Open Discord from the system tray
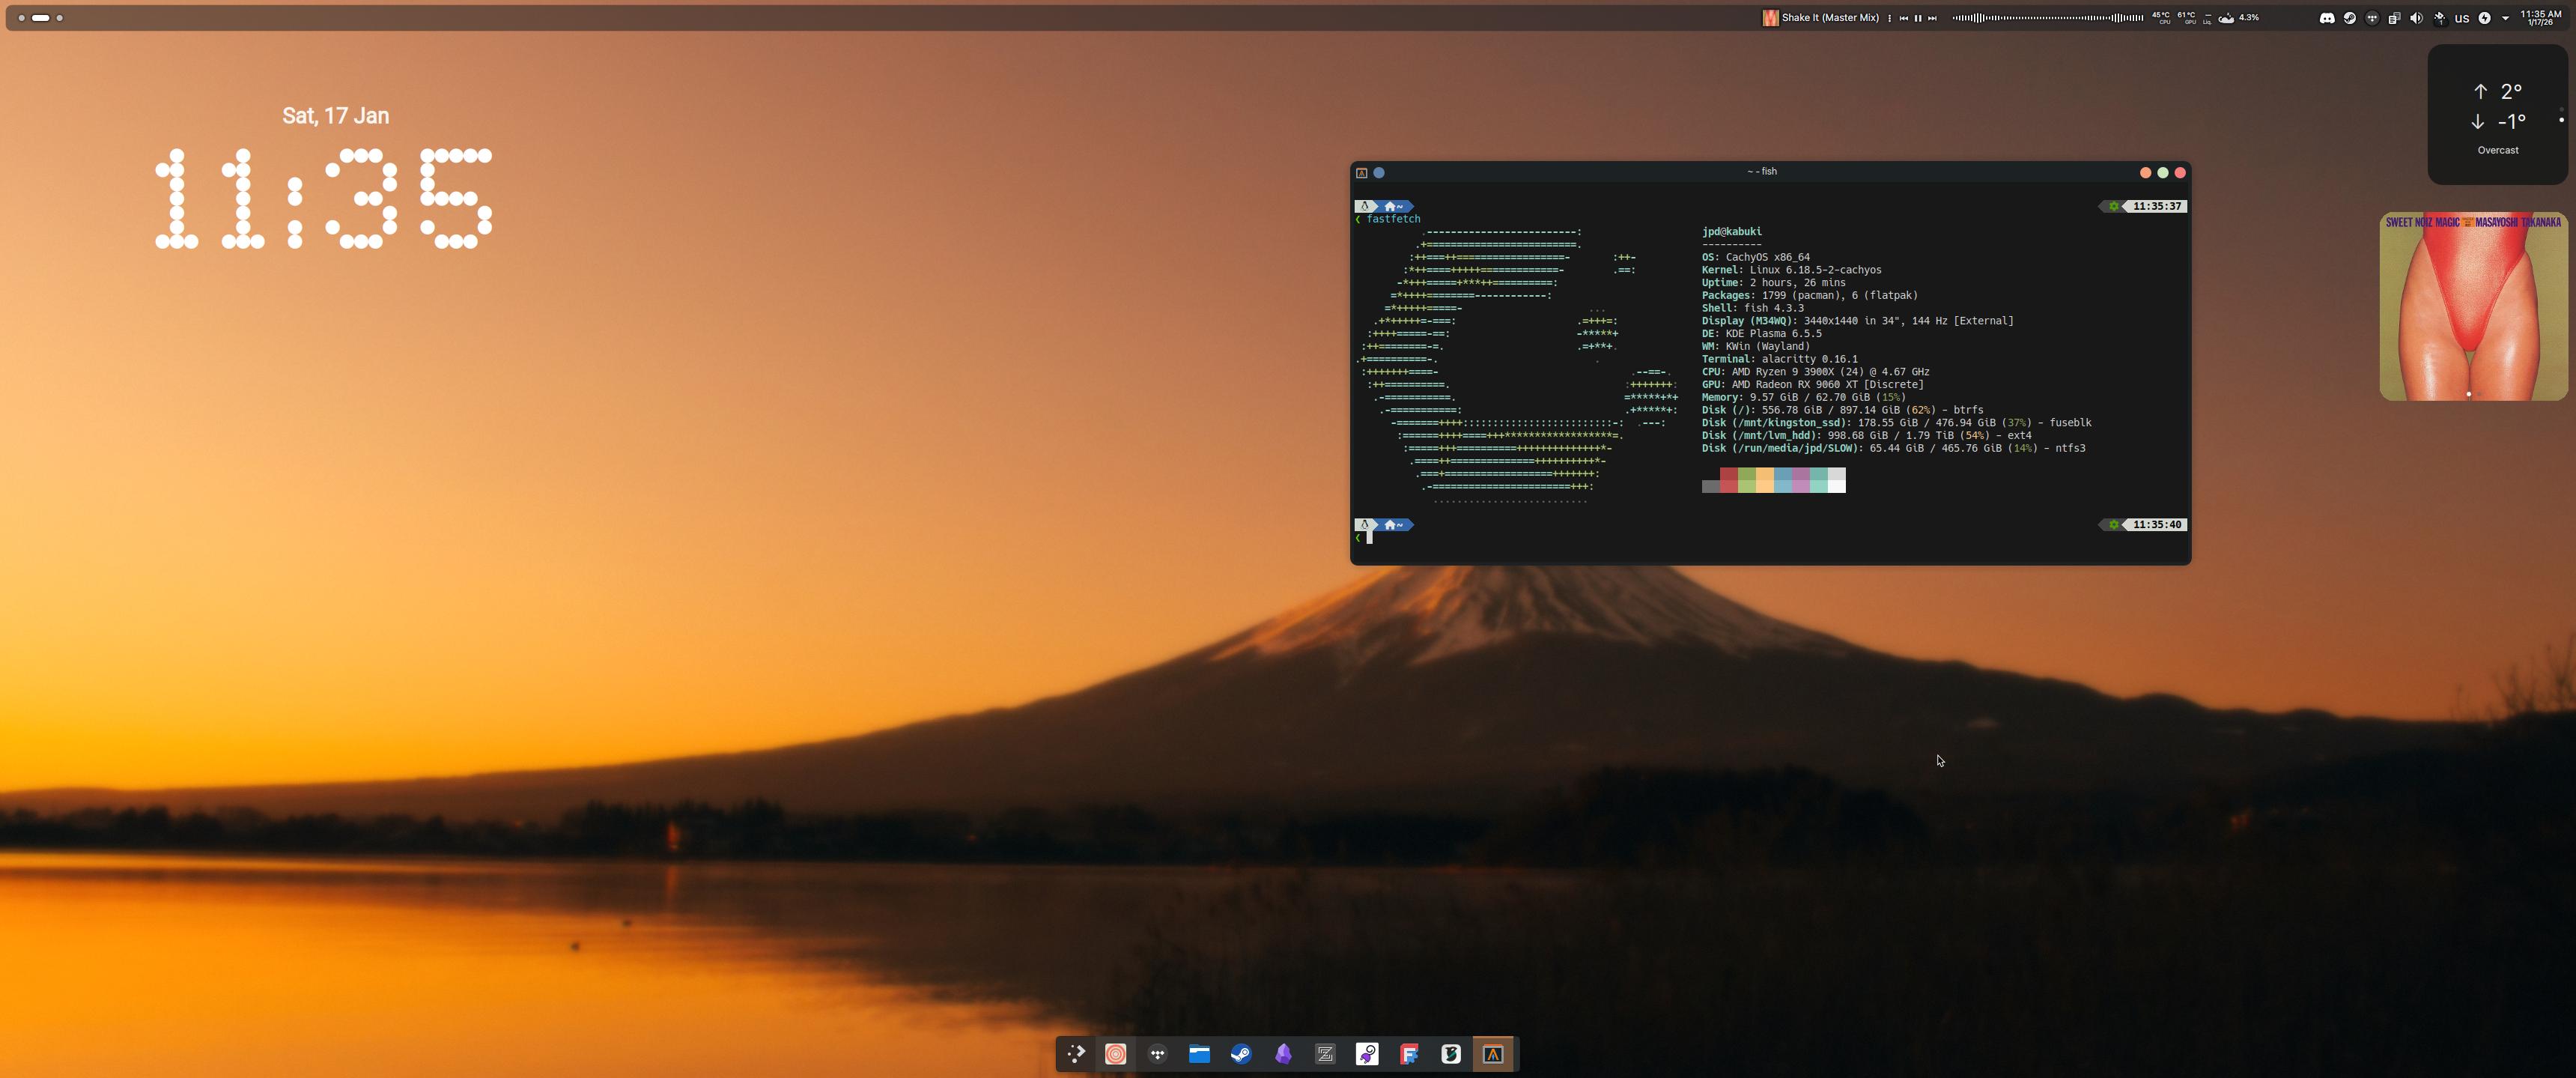2576x1078 pixels. 2327,18
